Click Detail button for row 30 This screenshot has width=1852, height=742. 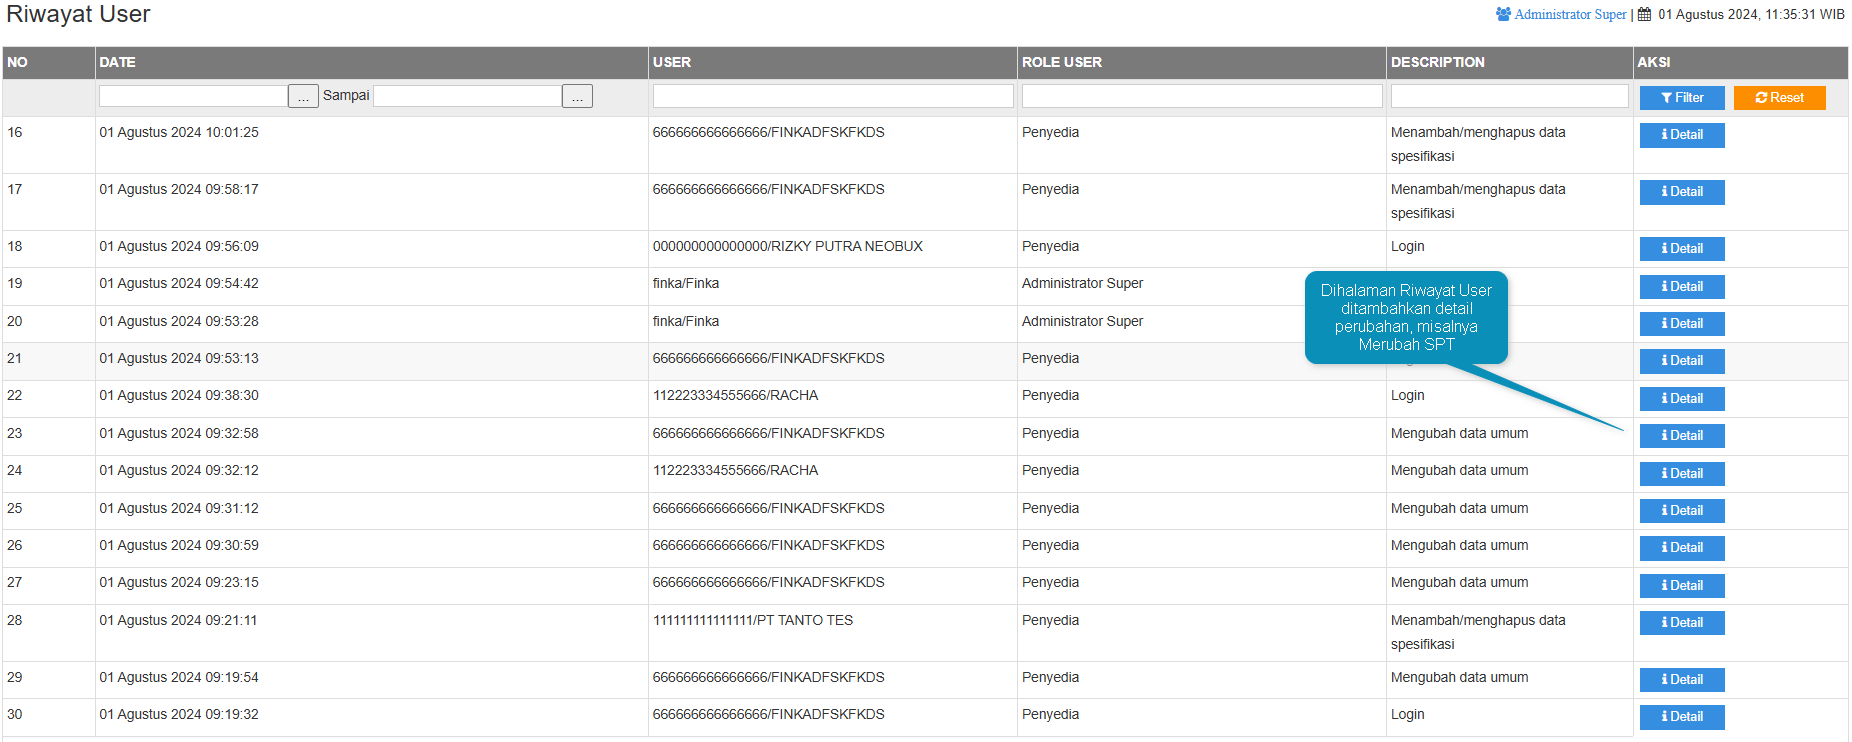[1681, 717]
